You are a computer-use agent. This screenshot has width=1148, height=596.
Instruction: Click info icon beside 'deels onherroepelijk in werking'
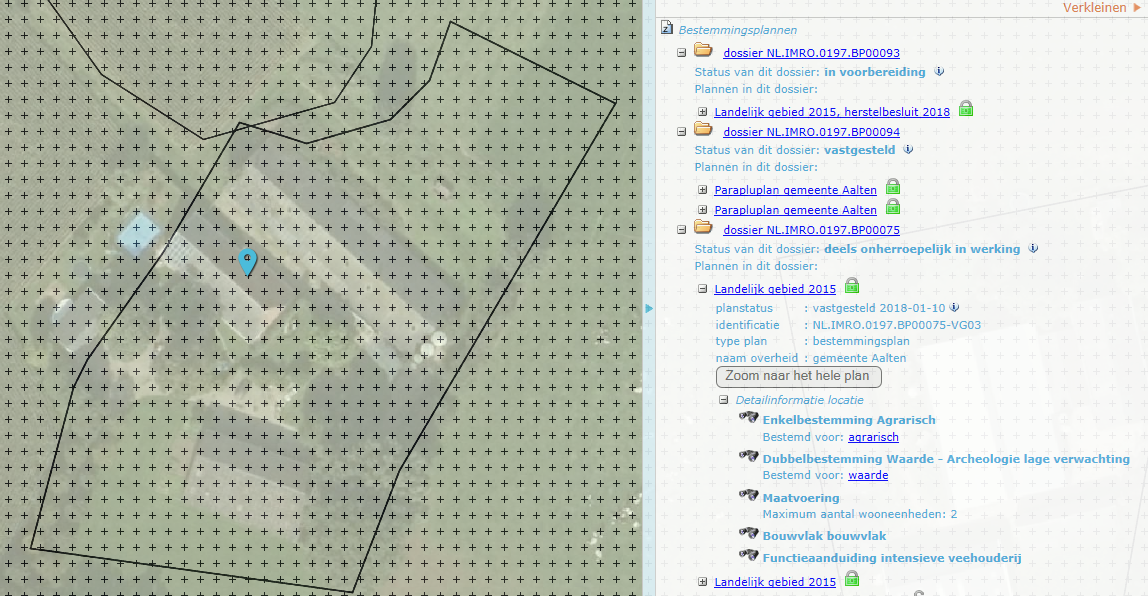(x=1033, y=247)
